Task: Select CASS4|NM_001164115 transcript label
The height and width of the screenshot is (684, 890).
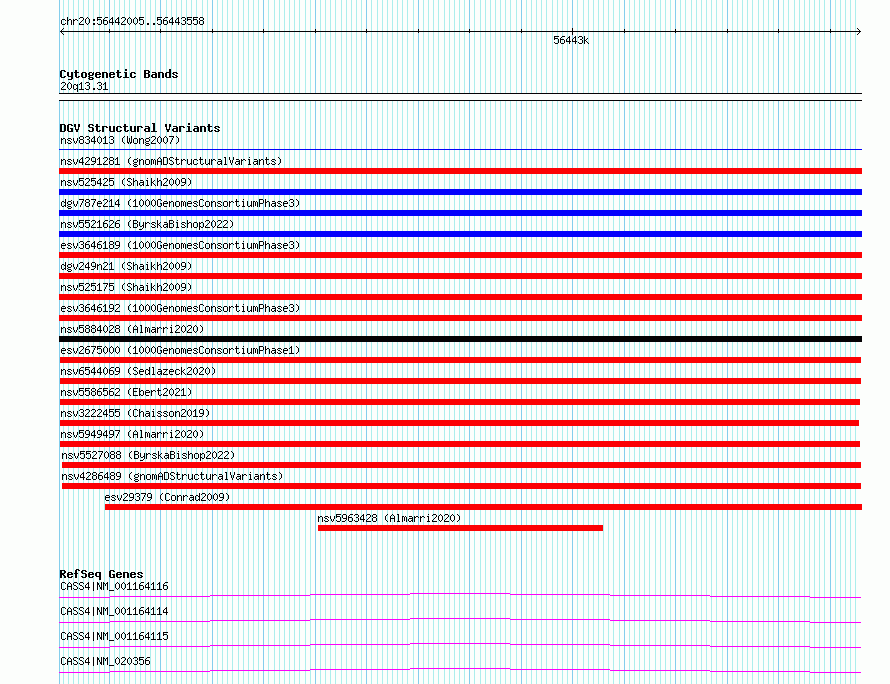Action: 114,636
